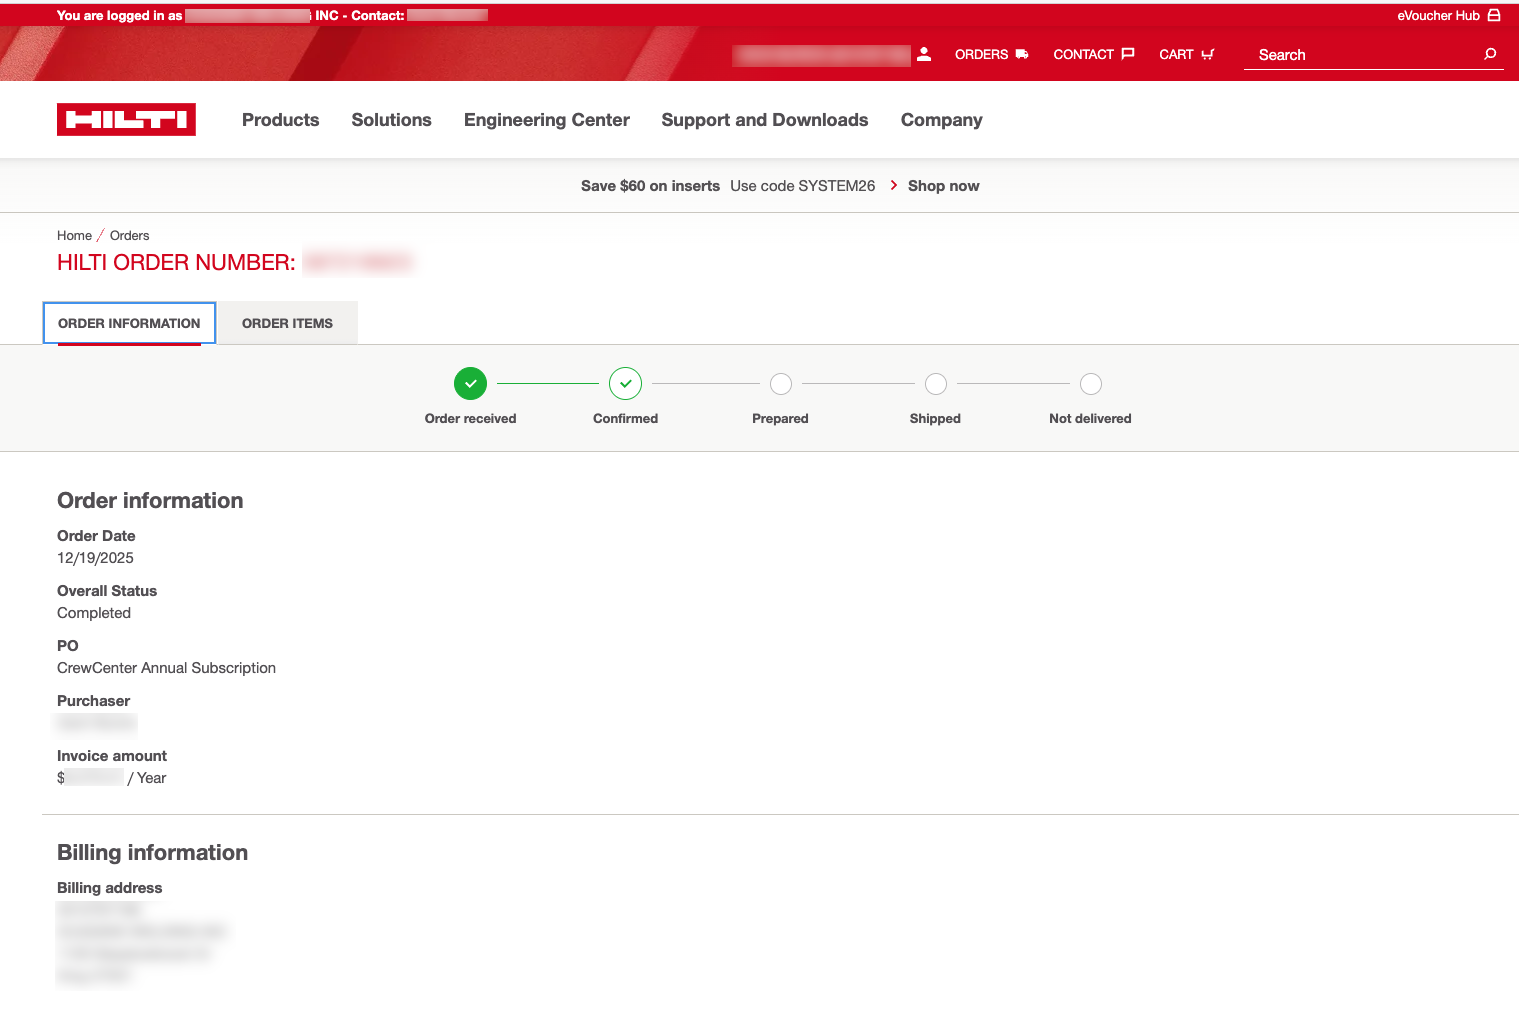
Task: Click the Prepared step circle
Action: (x=781, y=384)
